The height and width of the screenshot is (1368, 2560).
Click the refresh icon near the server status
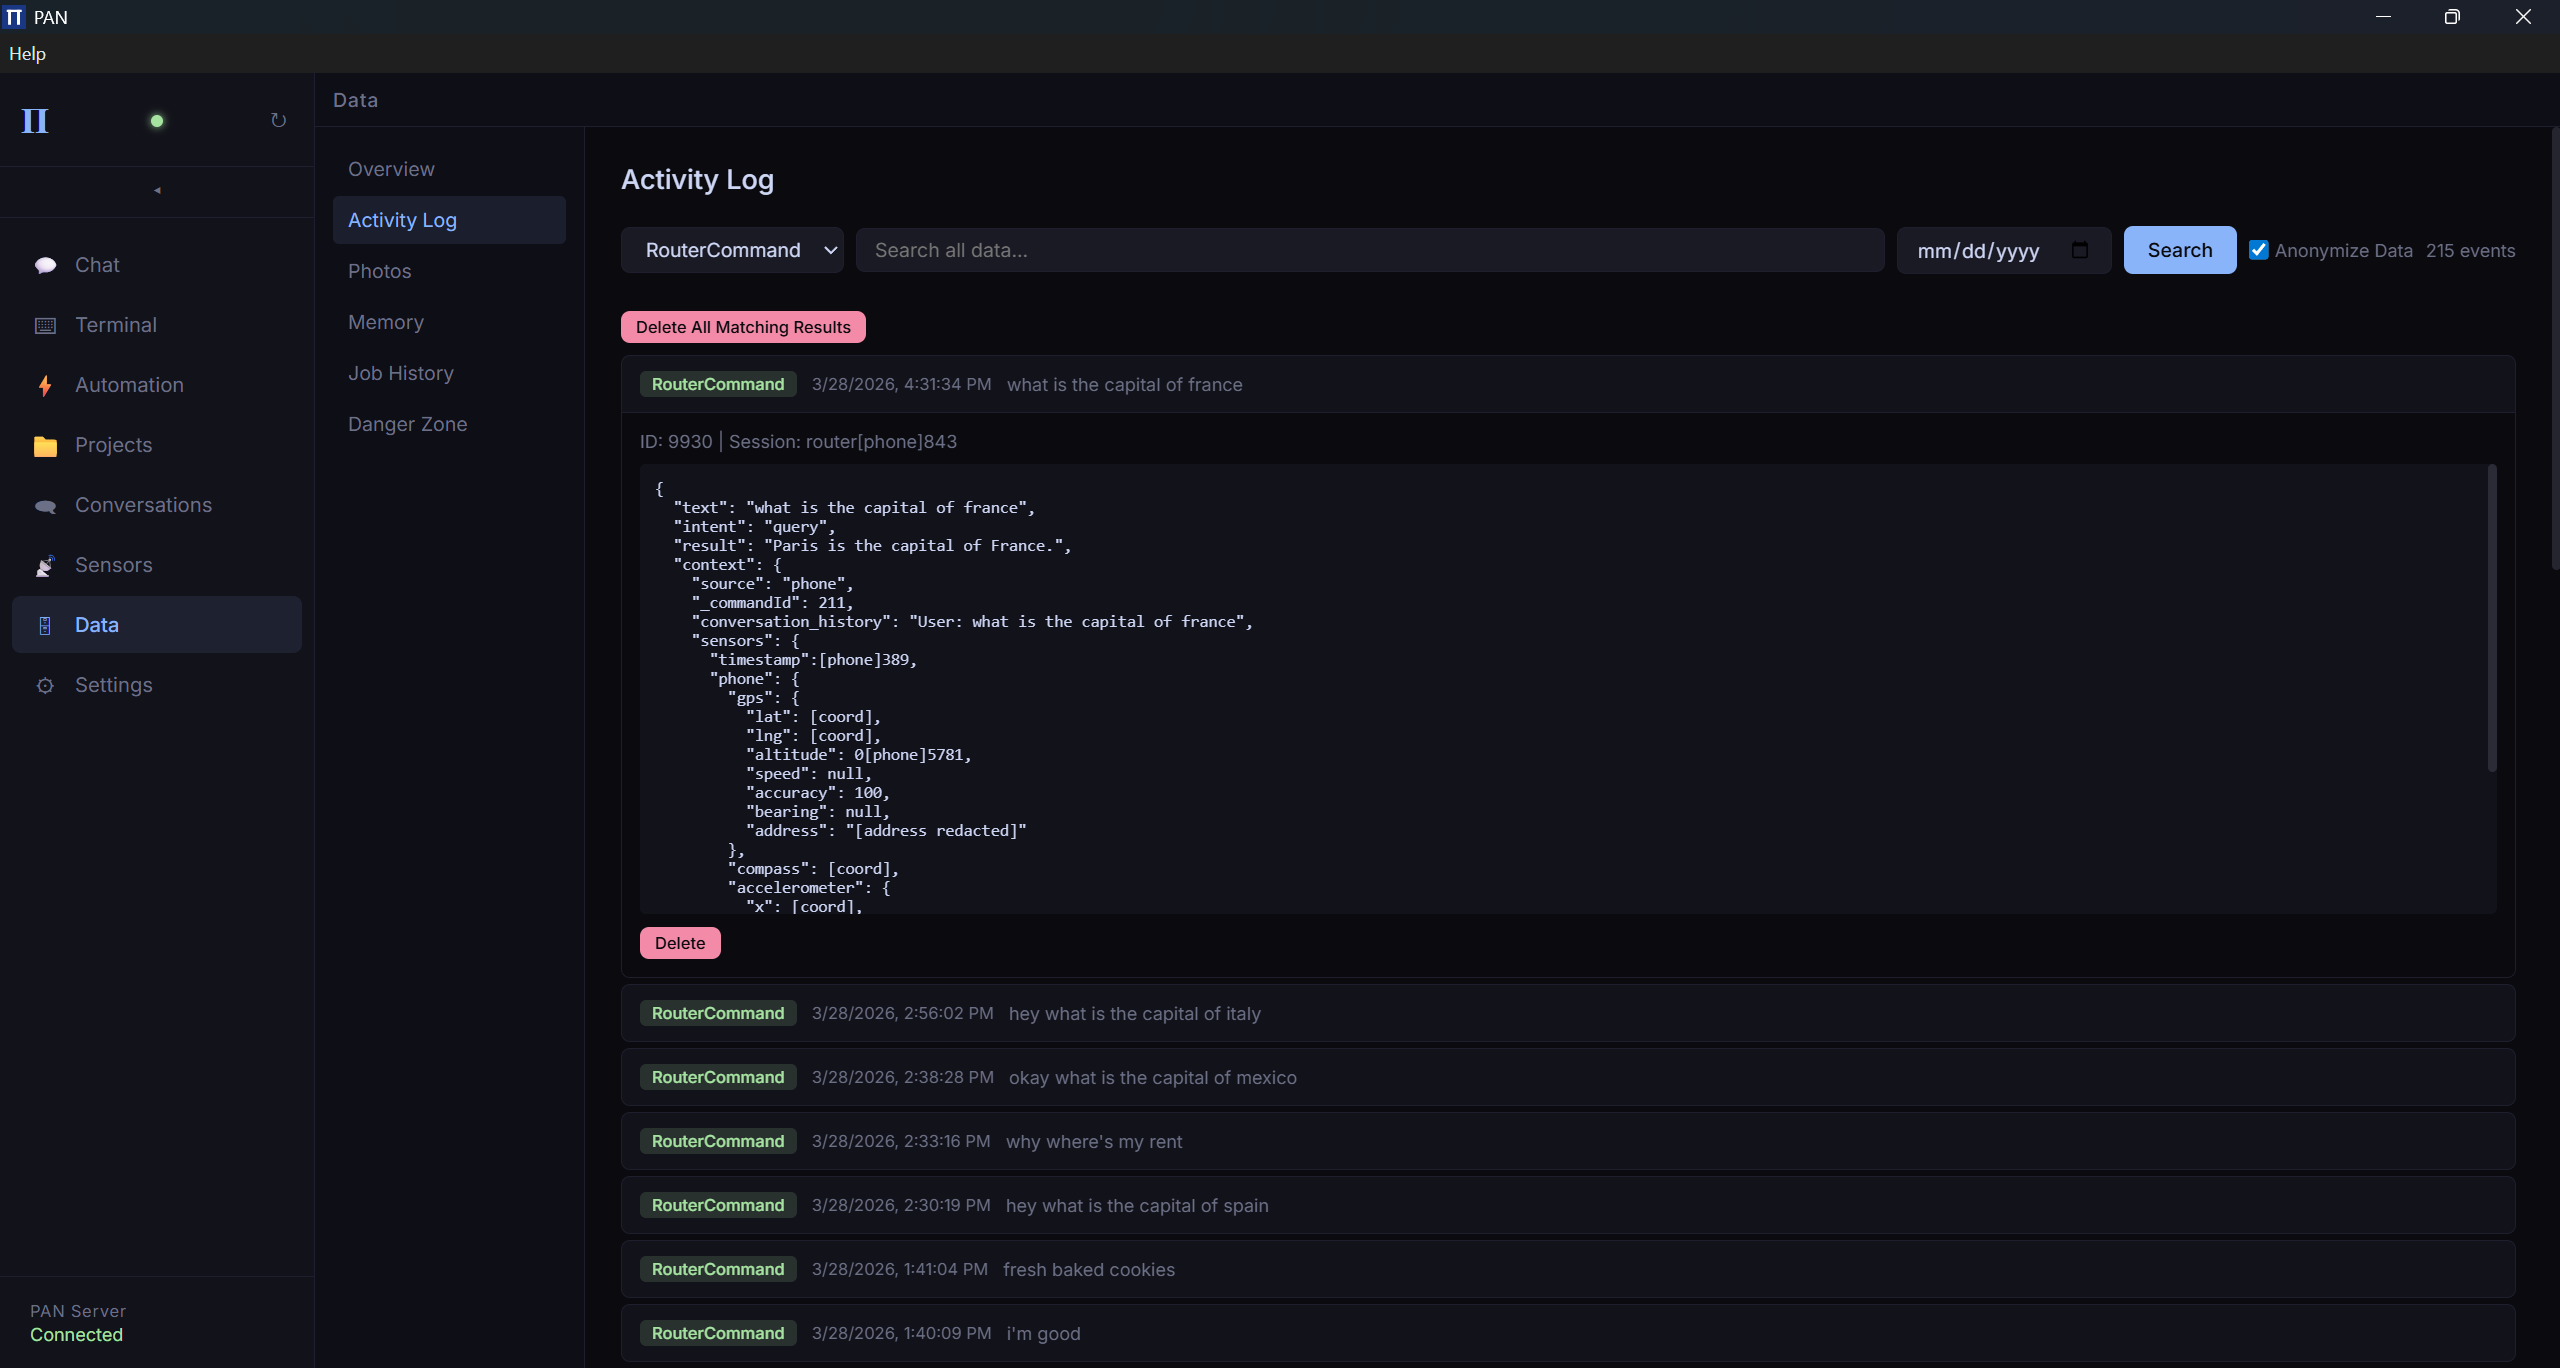pos(278,120)
